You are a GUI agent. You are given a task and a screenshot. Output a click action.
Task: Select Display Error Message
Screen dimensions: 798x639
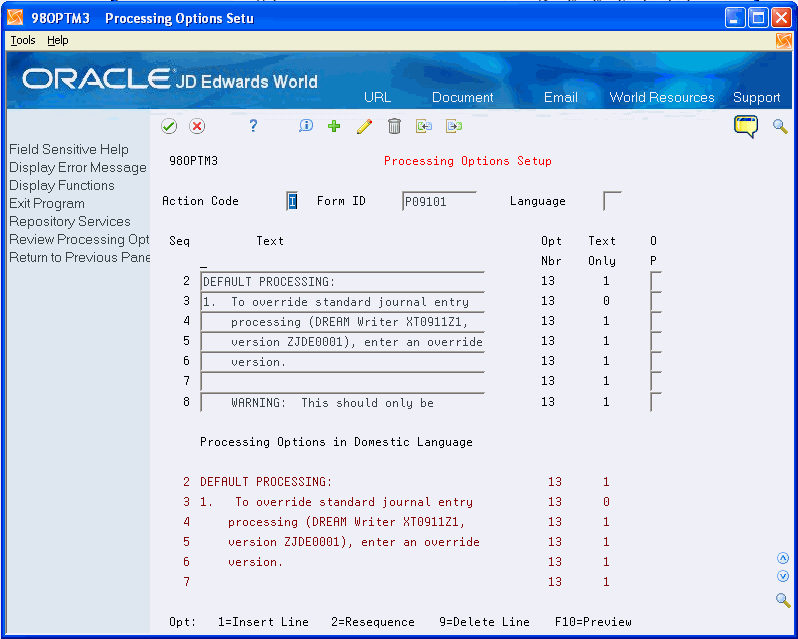pyautogui.click(x=78, y=167)
